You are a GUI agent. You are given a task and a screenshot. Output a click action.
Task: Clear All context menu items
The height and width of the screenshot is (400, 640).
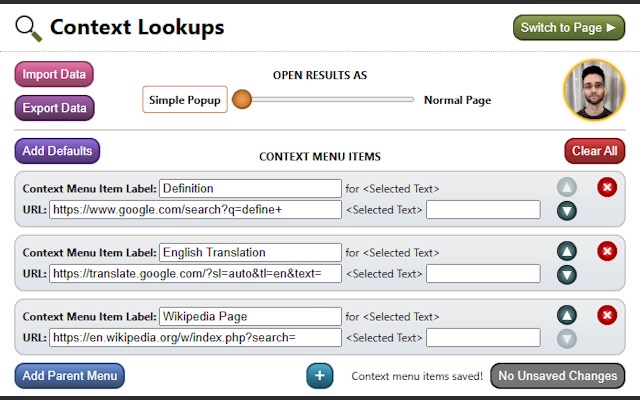point(594,151)
